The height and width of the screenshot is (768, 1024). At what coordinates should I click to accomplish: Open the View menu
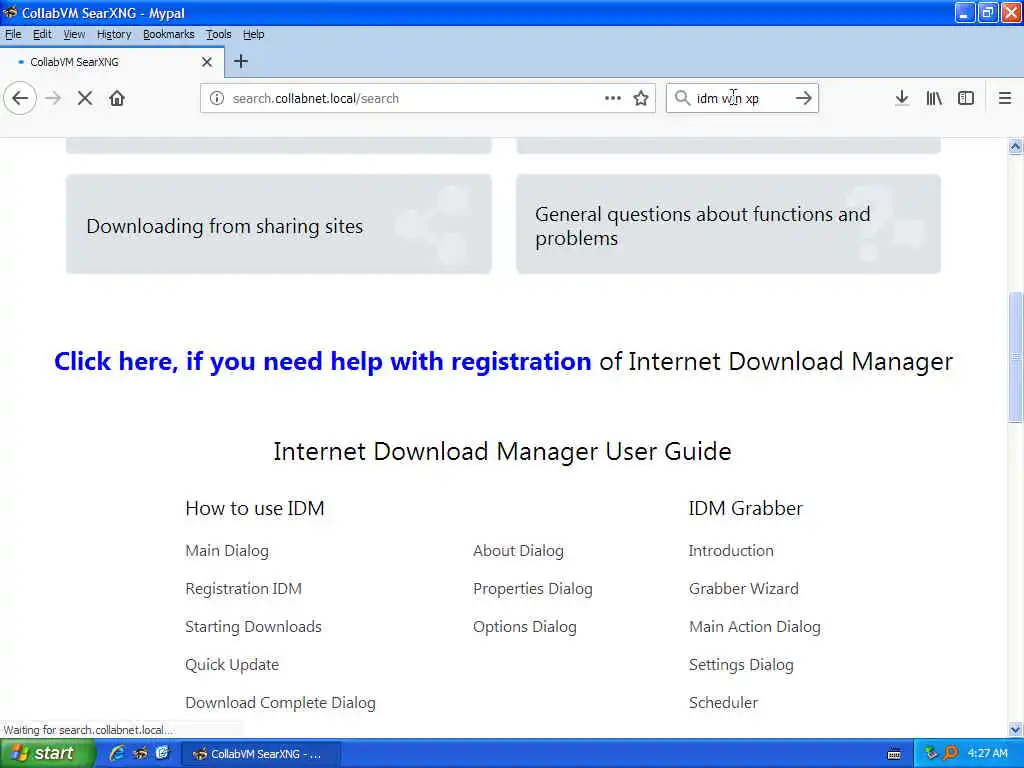tap(74, 35)
